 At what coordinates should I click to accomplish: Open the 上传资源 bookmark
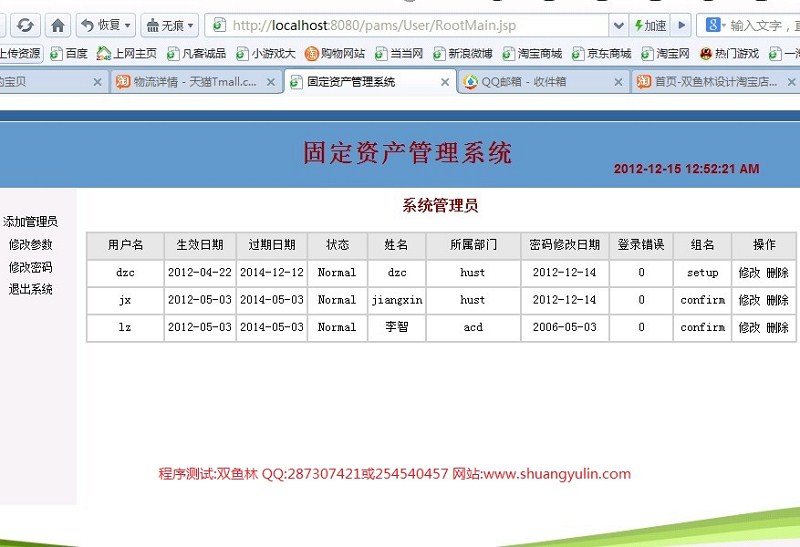[x=20, y=53]
